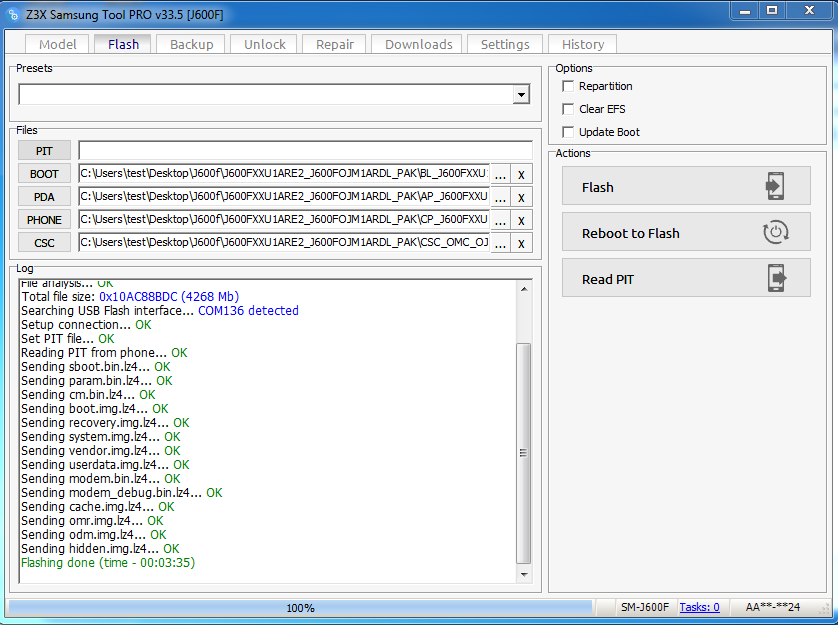838x625 pixels.
Task: Click the 100% progress bar
Action: [x=300, y=608]
